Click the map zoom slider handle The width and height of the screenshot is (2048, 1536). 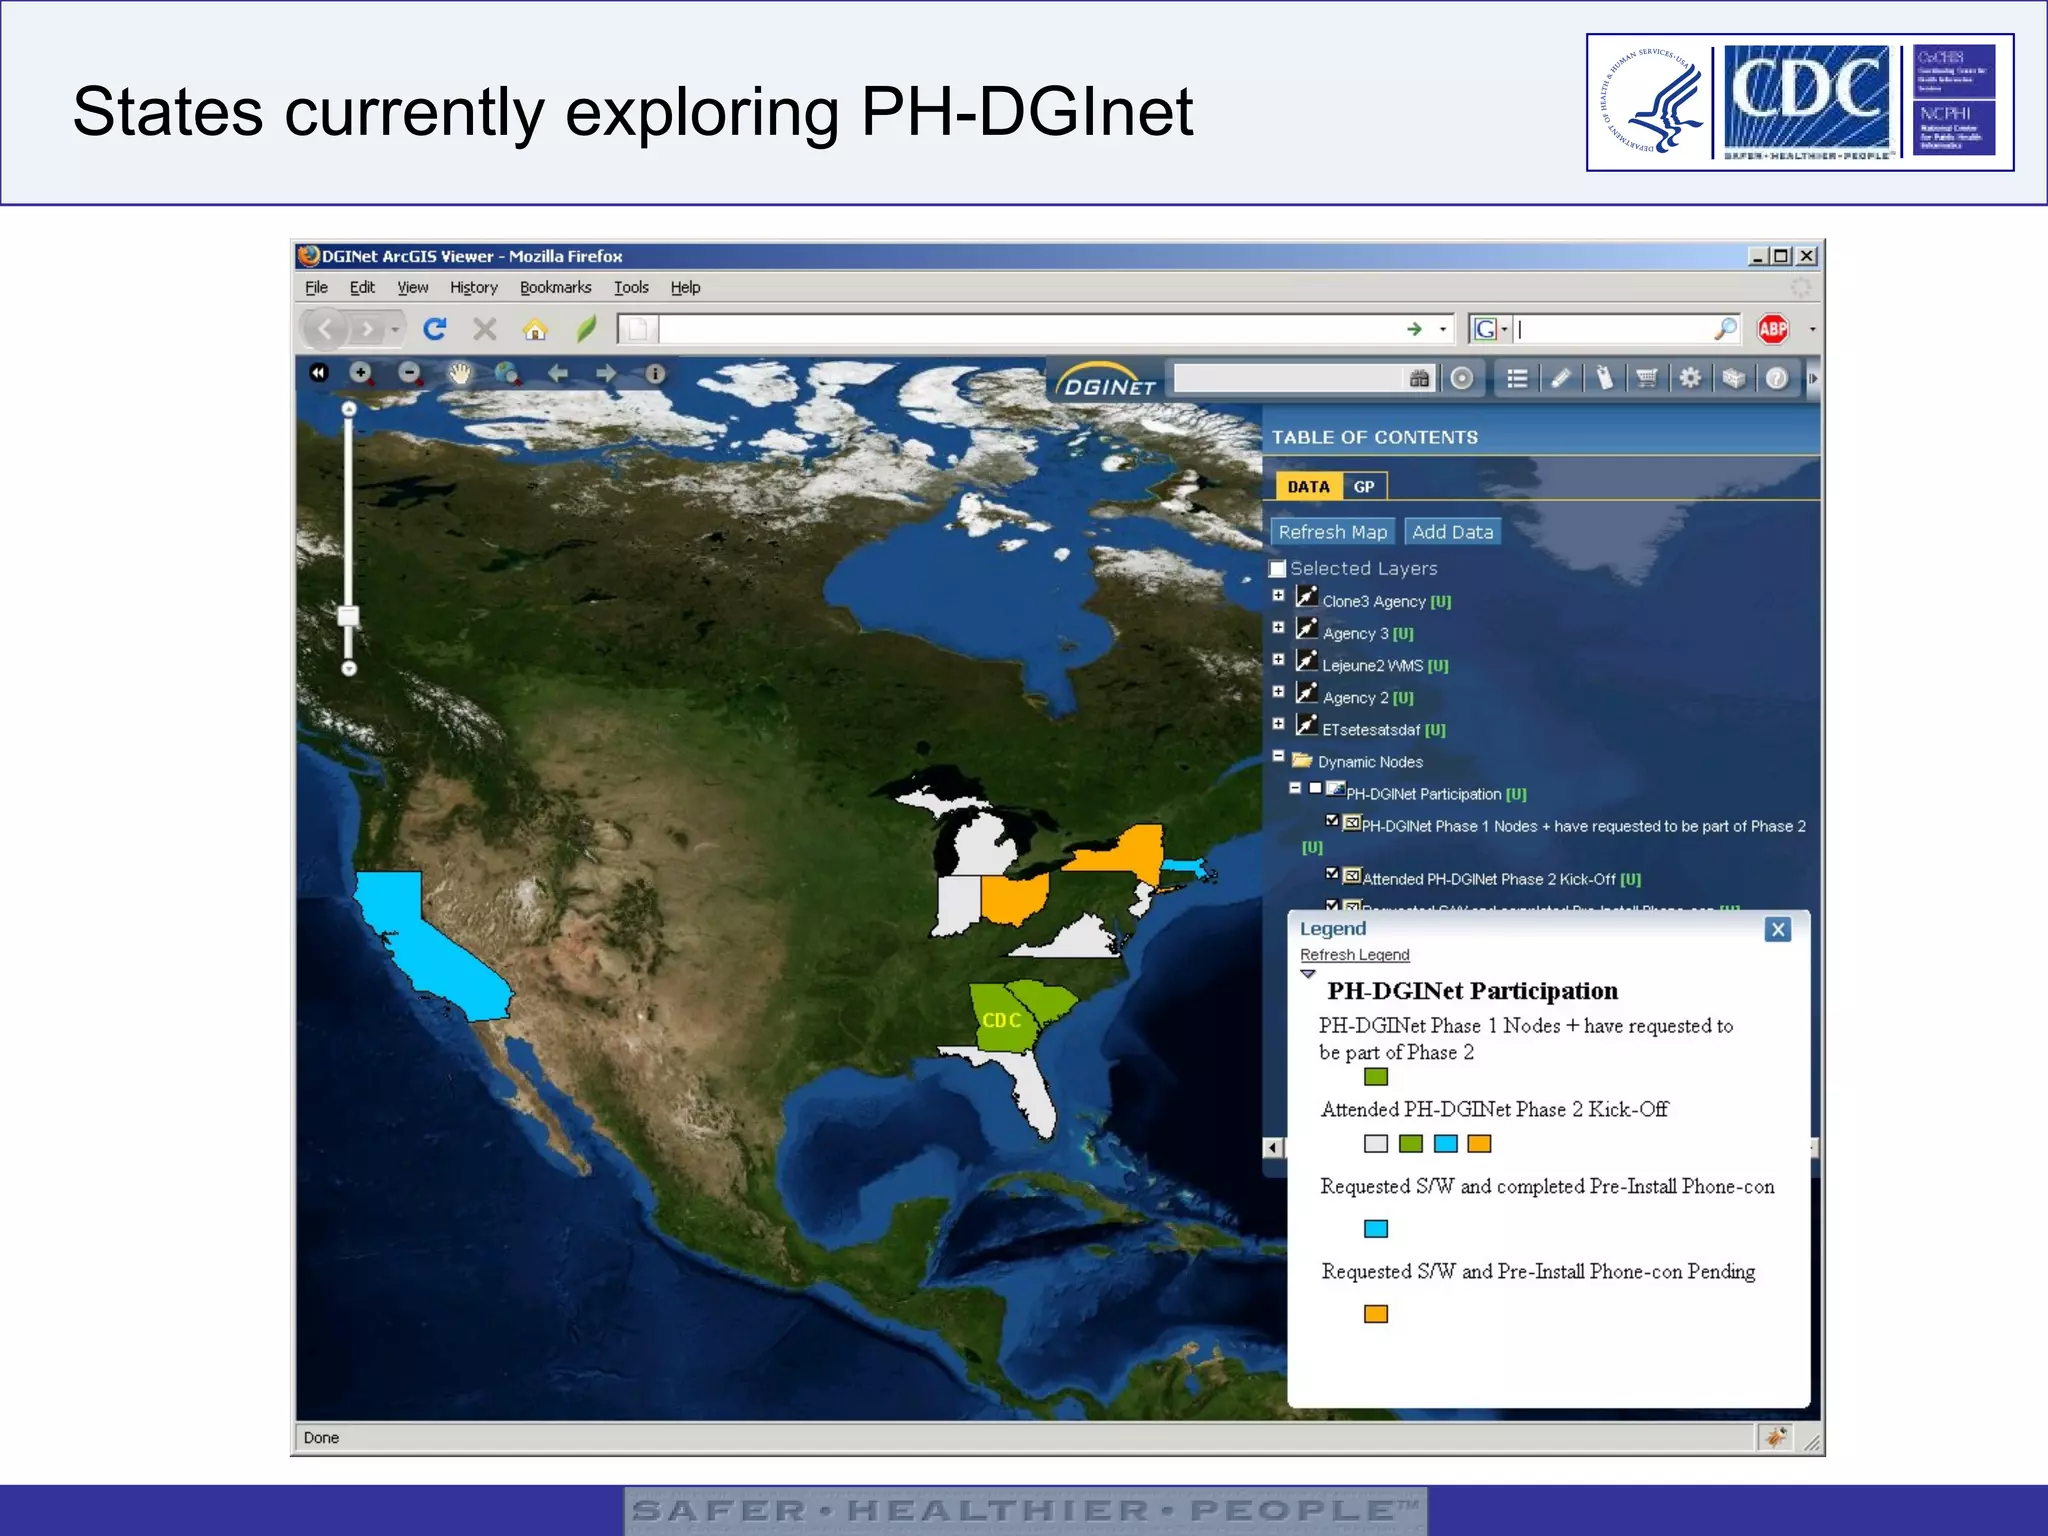[348, 616]
